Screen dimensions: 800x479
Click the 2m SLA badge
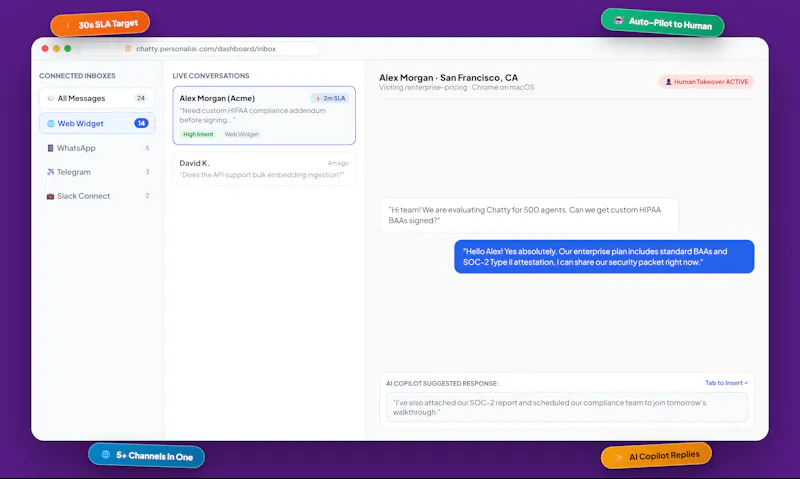click(x=330, y=98)
